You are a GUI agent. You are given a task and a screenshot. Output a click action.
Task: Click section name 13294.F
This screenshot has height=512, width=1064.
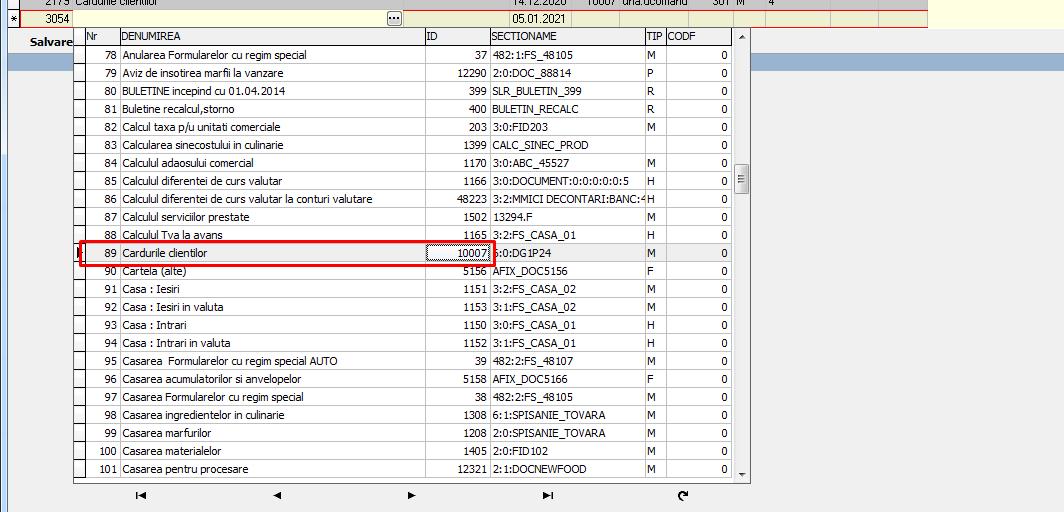tap(567, 217)
